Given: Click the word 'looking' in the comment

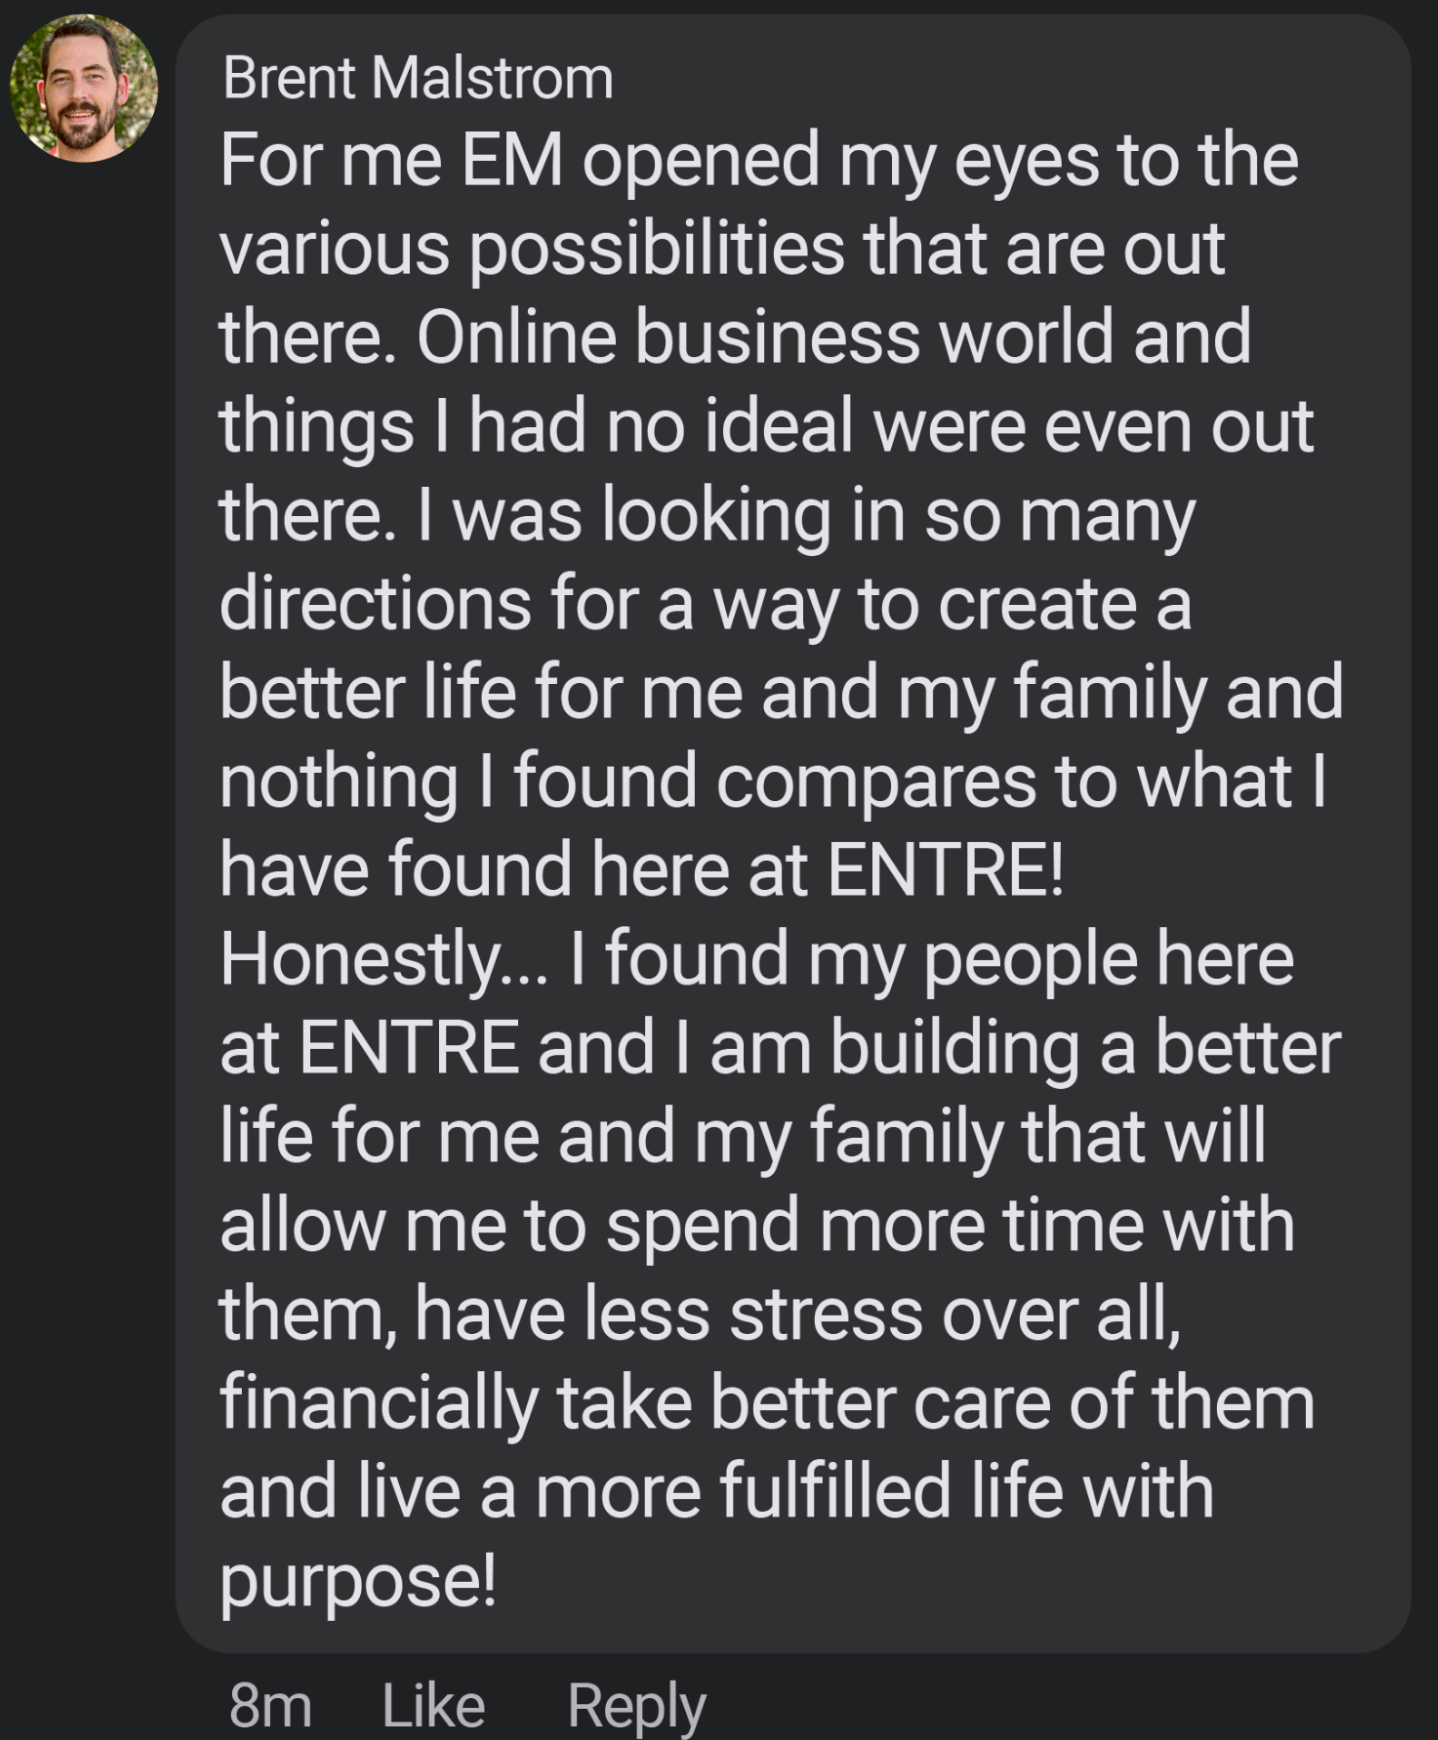Looking at the screenshot, I should (x=716, y=515).
